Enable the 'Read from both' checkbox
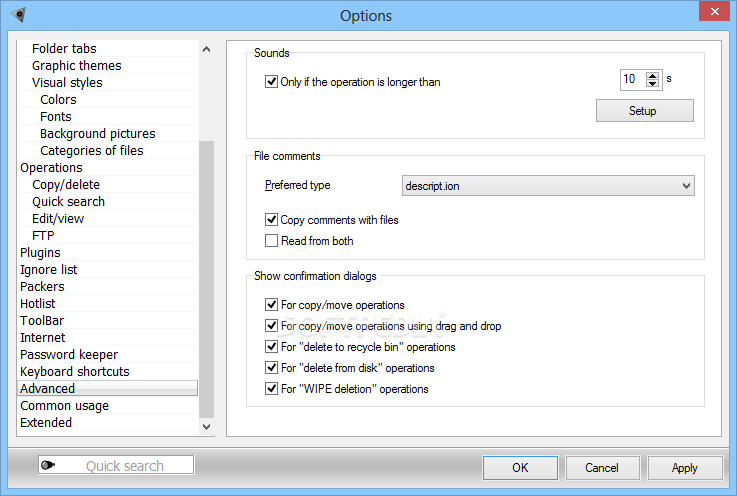This screenshot has width=737, height=496. (x=271, y=241)
